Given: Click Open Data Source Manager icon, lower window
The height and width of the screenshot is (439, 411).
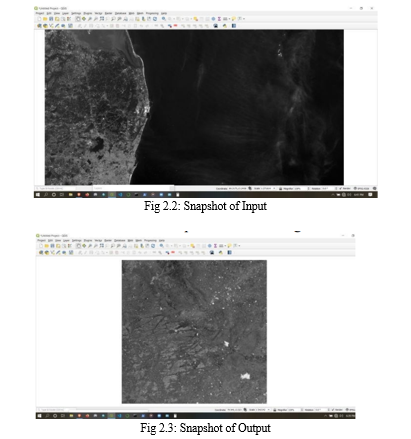Looking at the screenshot, I should [x=41, y=252].
